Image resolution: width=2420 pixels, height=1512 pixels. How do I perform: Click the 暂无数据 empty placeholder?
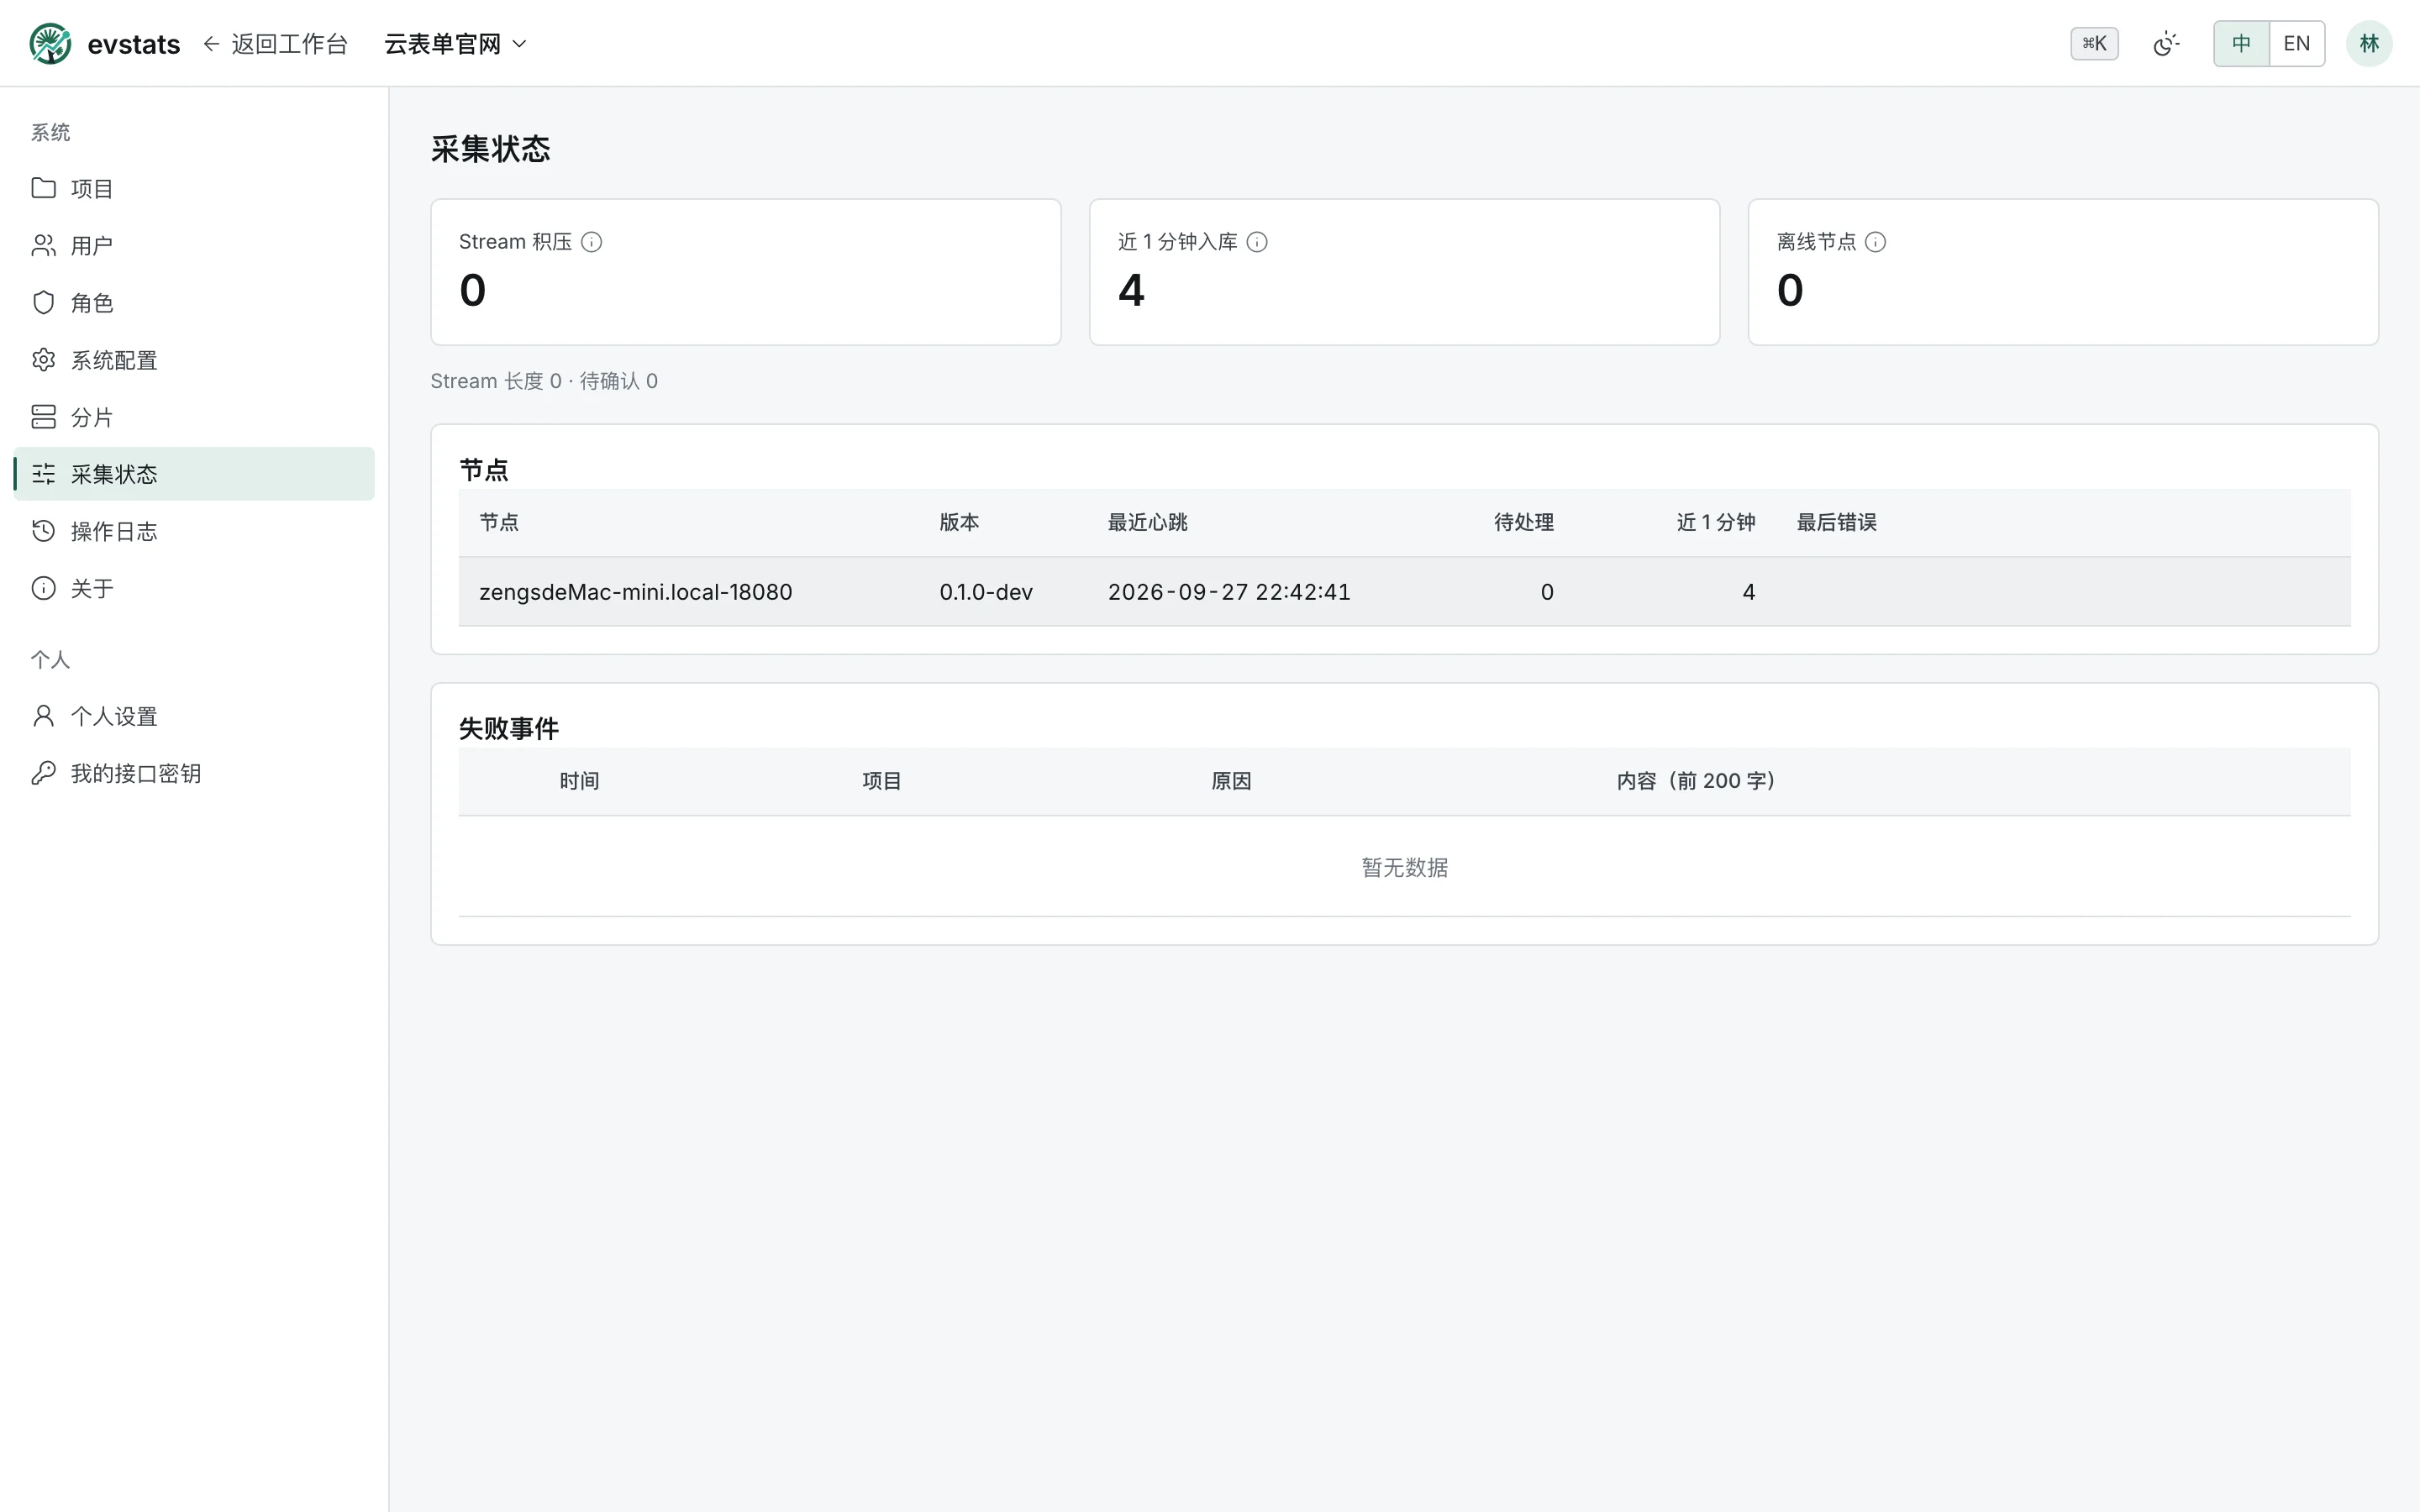pos(1404,867)
